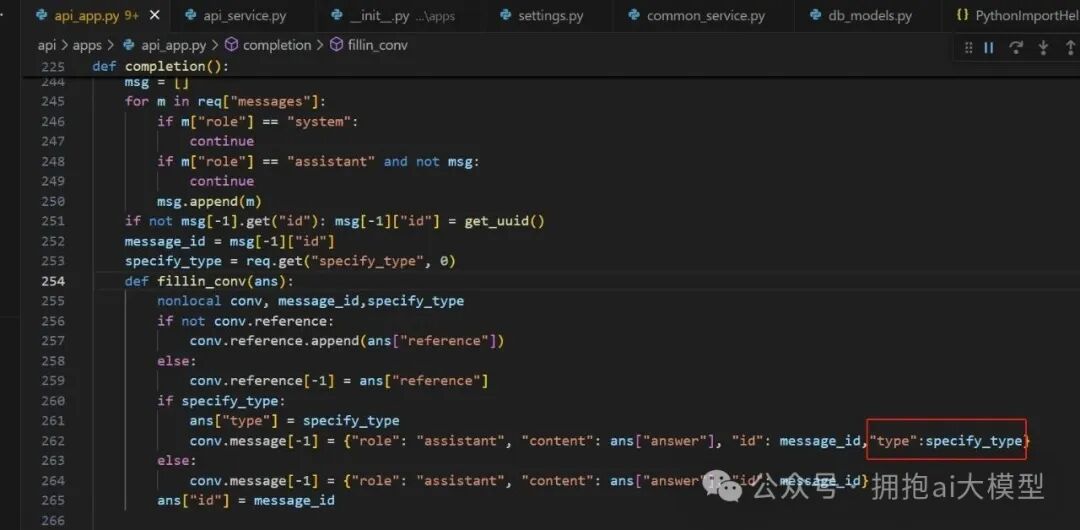Click line number 266 in the gutter
Viewport: 1080px width, 530px height.
click(53, 520)
